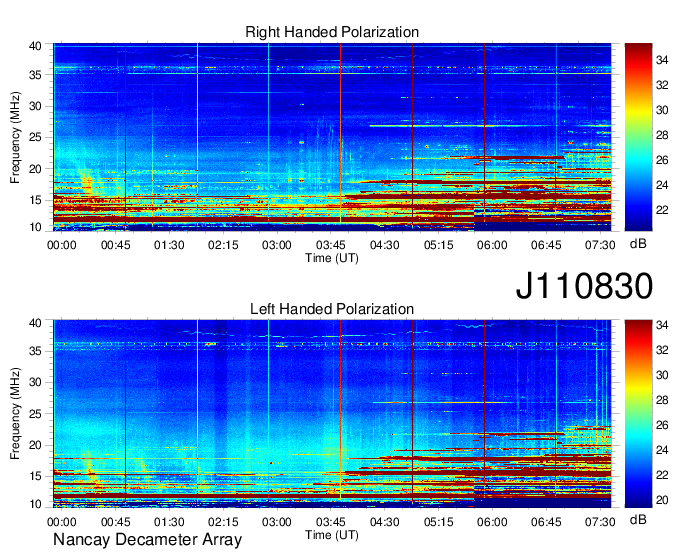The height and width of the screenshot is (552, 680).
Task: Click "Frequency (MHz)" axis label of Right Handed plot
Action: click(x=15, y=137)
